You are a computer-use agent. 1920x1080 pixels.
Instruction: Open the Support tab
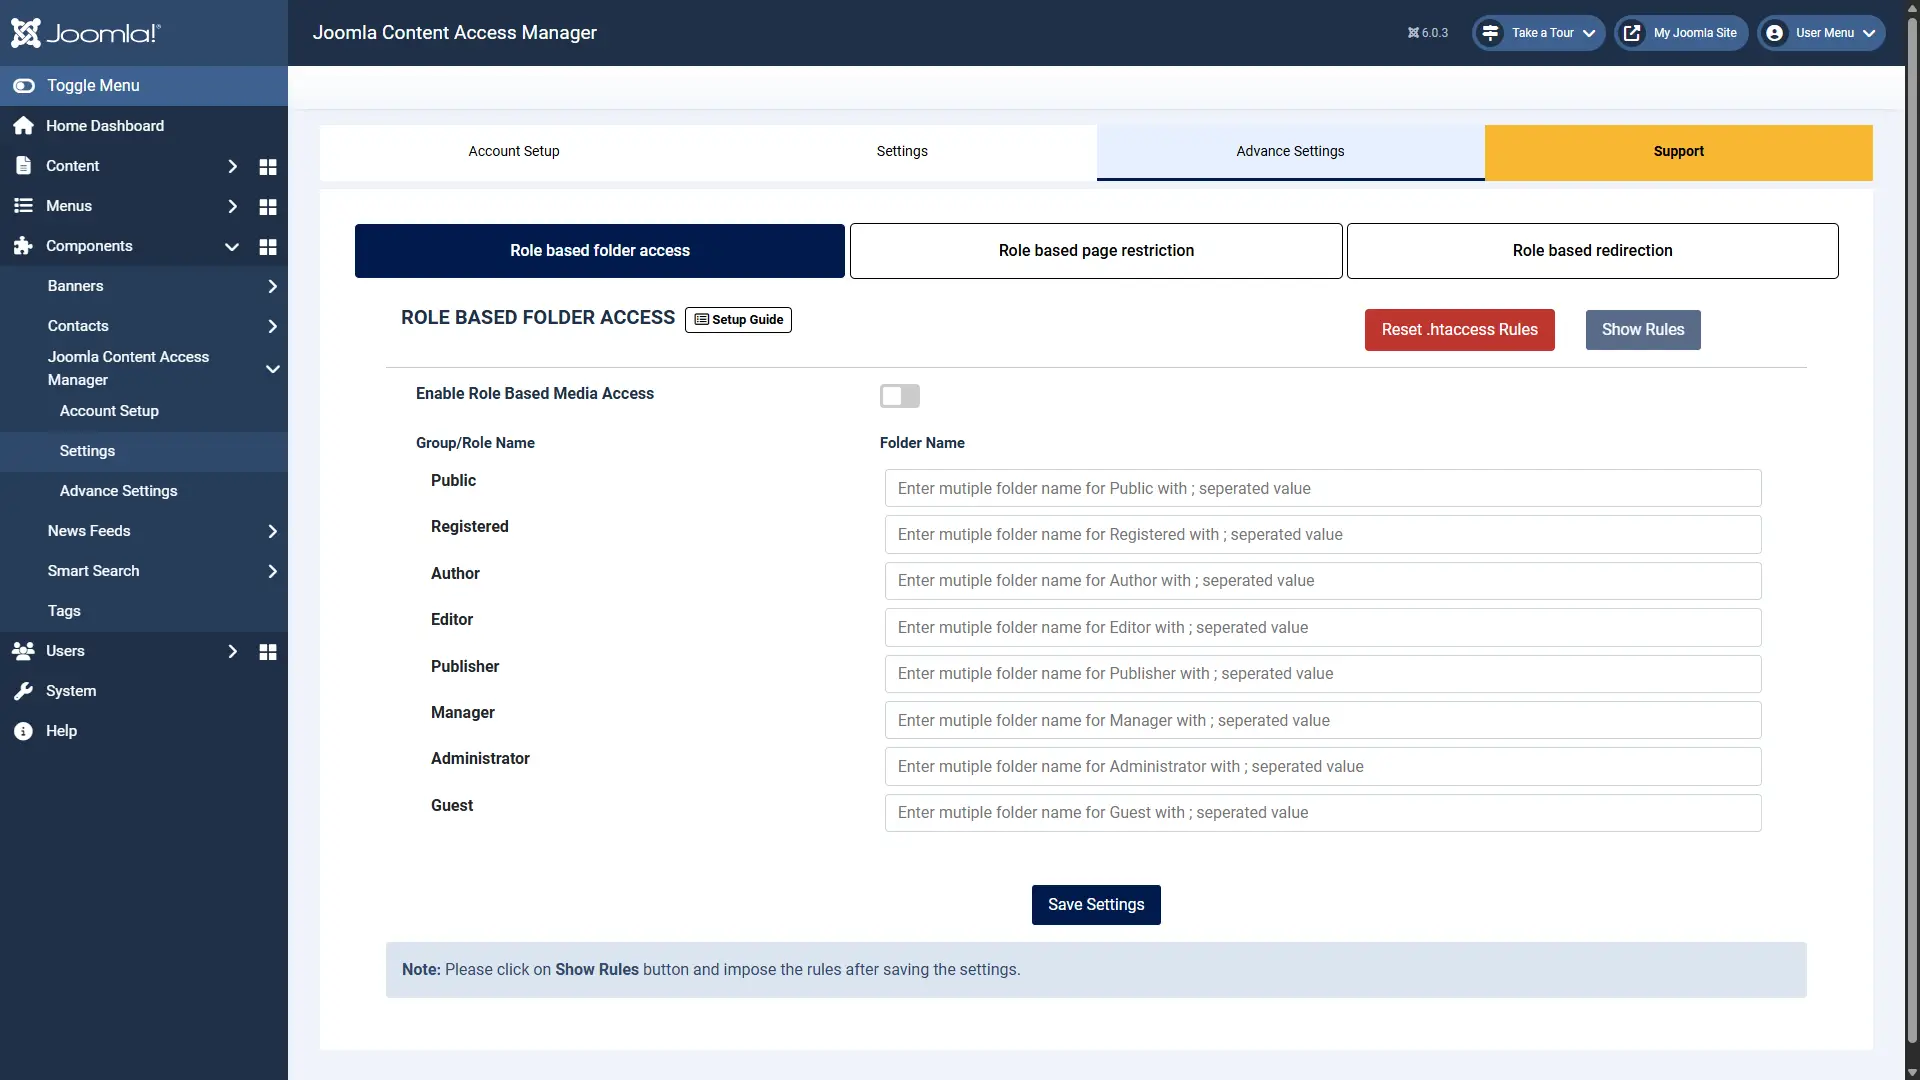point(1678,152)
